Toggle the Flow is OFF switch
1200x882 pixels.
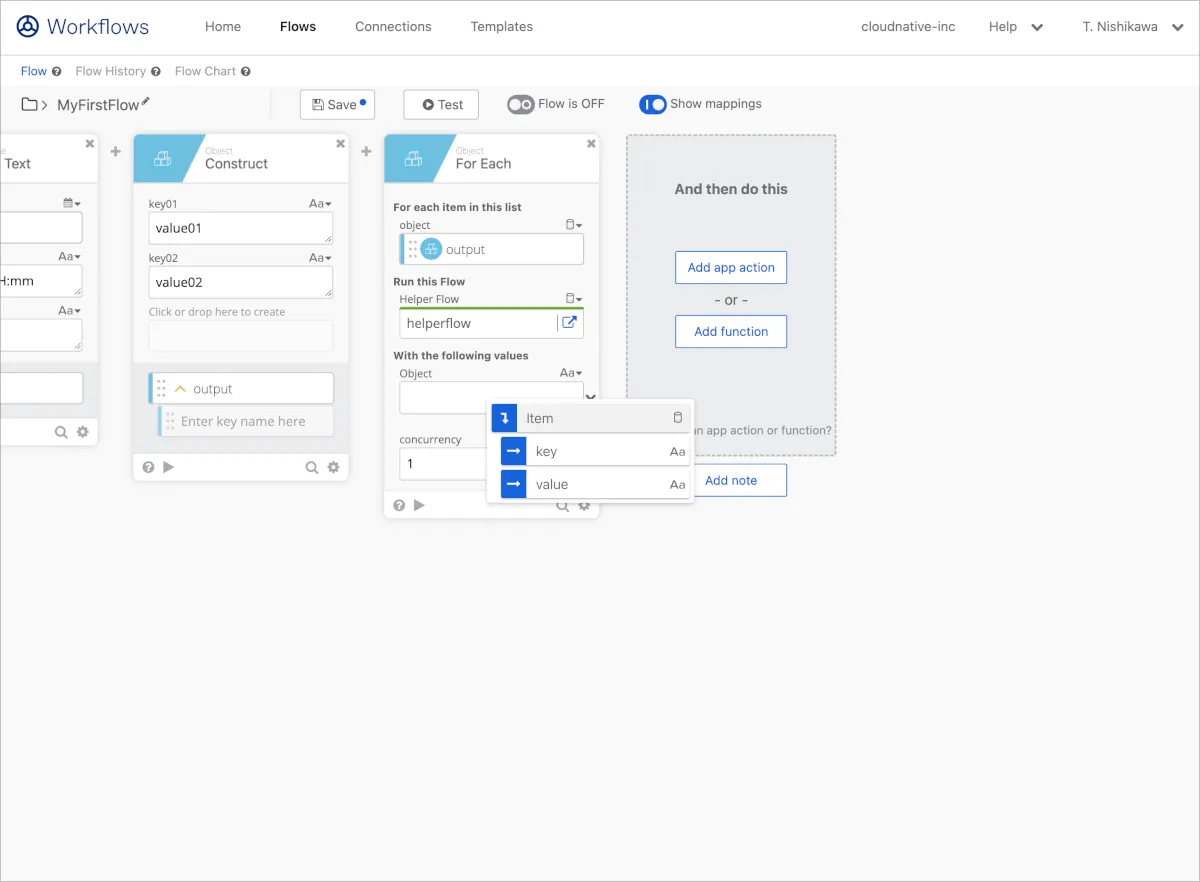click(521, 104)
